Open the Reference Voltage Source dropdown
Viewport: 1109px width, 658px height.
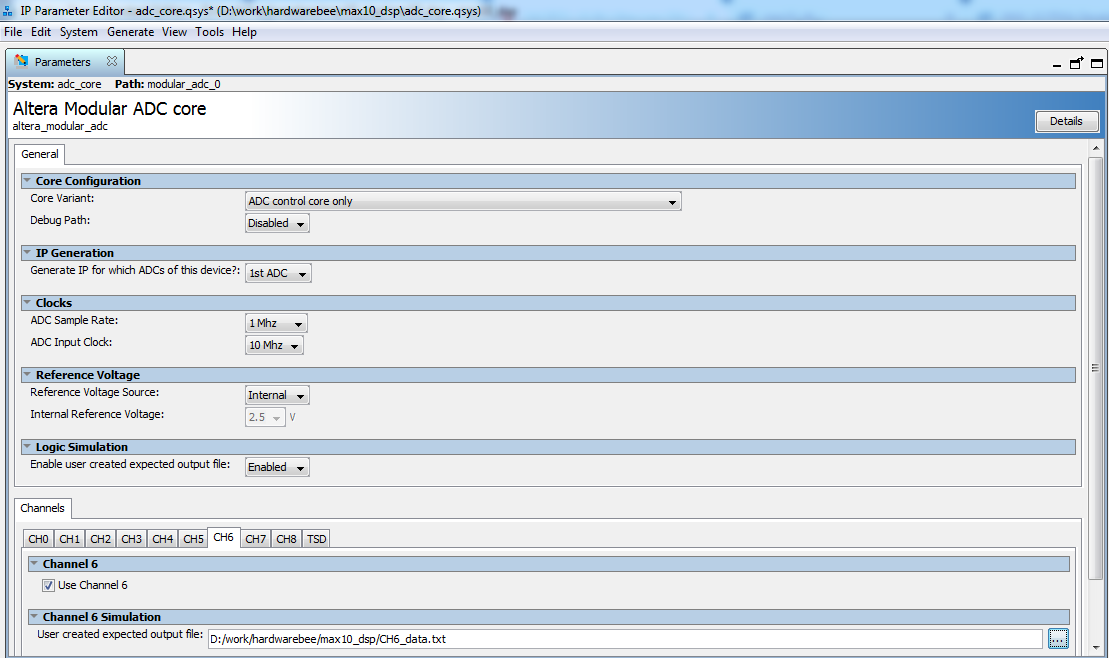[277, 396]
